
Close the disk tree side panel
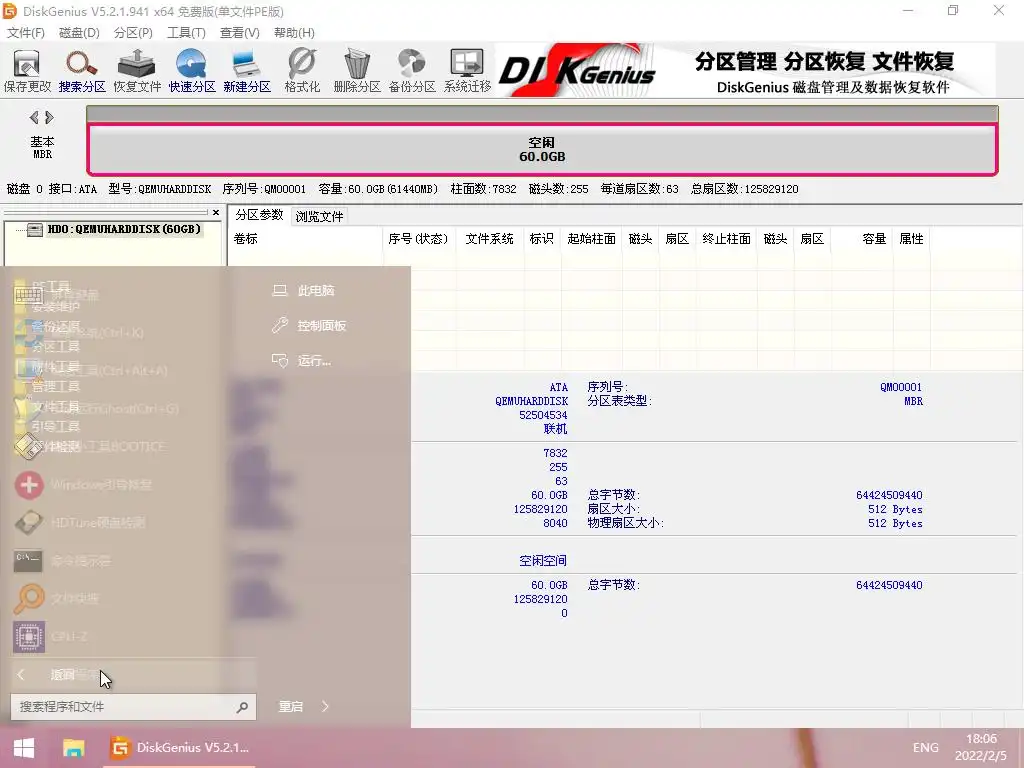(x=216, y=212)
